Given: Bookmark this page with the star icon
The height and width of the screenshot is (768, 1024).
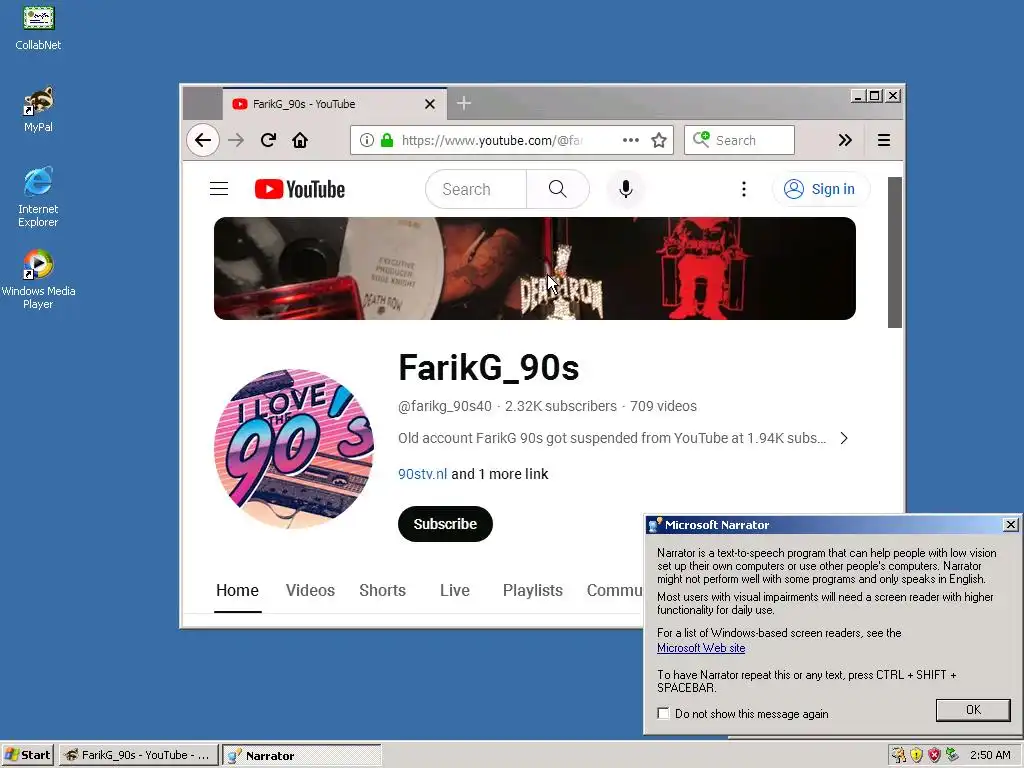Looking at the screenshot, I should (659, 140).
